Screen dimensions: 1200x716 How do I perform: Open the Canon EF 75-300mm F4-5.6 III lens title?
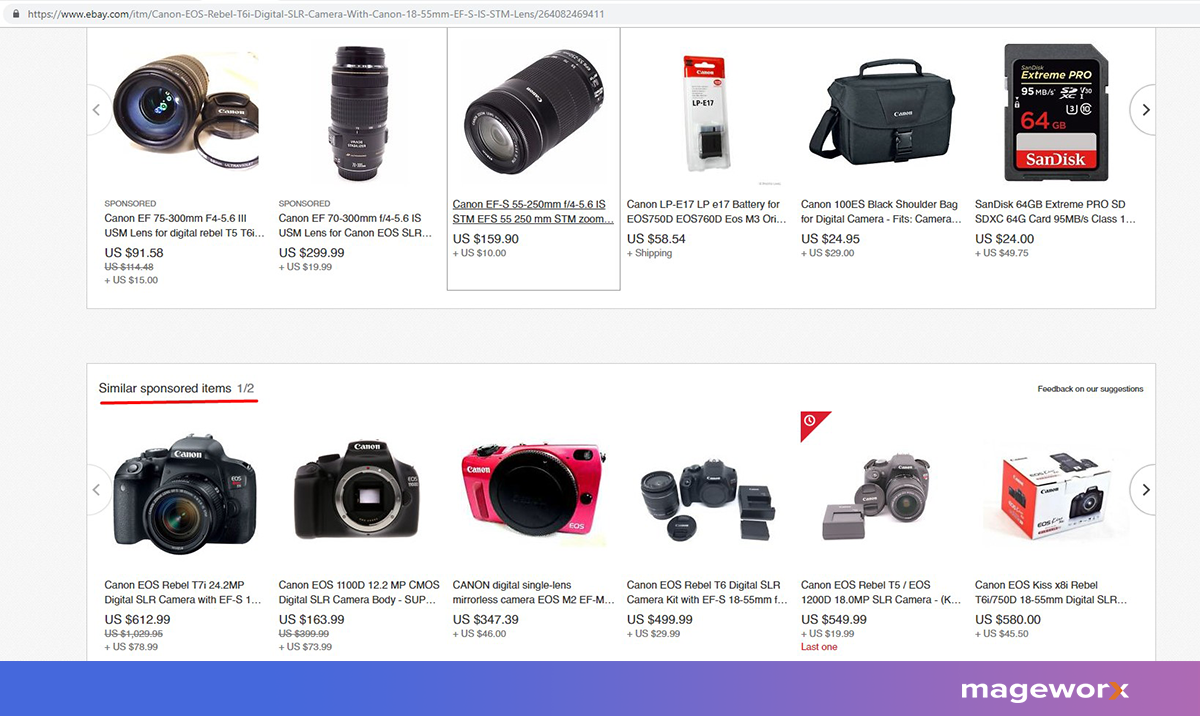(x=185, y=226)
